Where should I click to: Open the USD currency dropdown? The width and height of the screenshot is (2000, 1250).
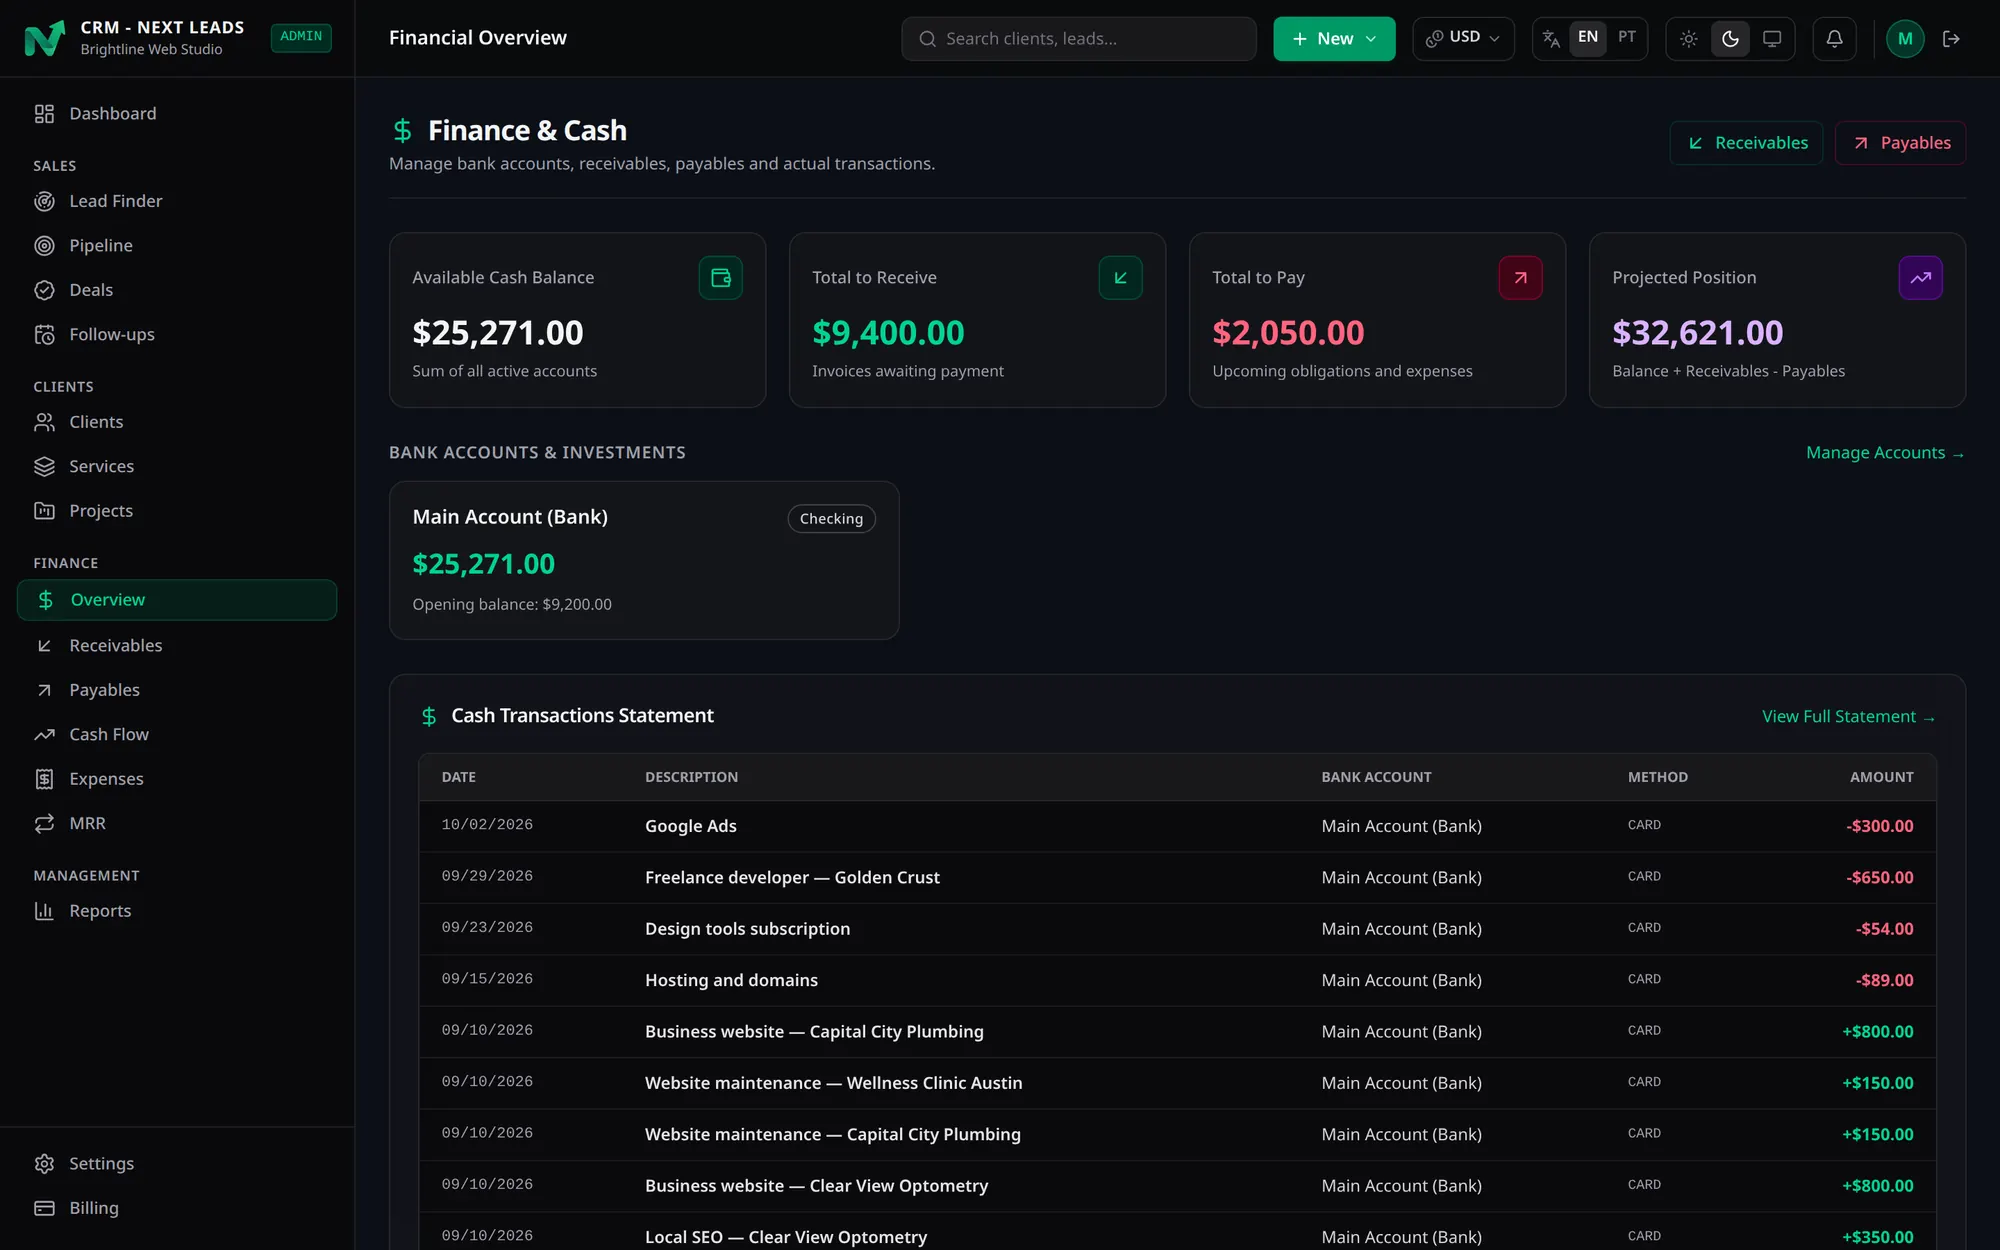(1462, 38)
